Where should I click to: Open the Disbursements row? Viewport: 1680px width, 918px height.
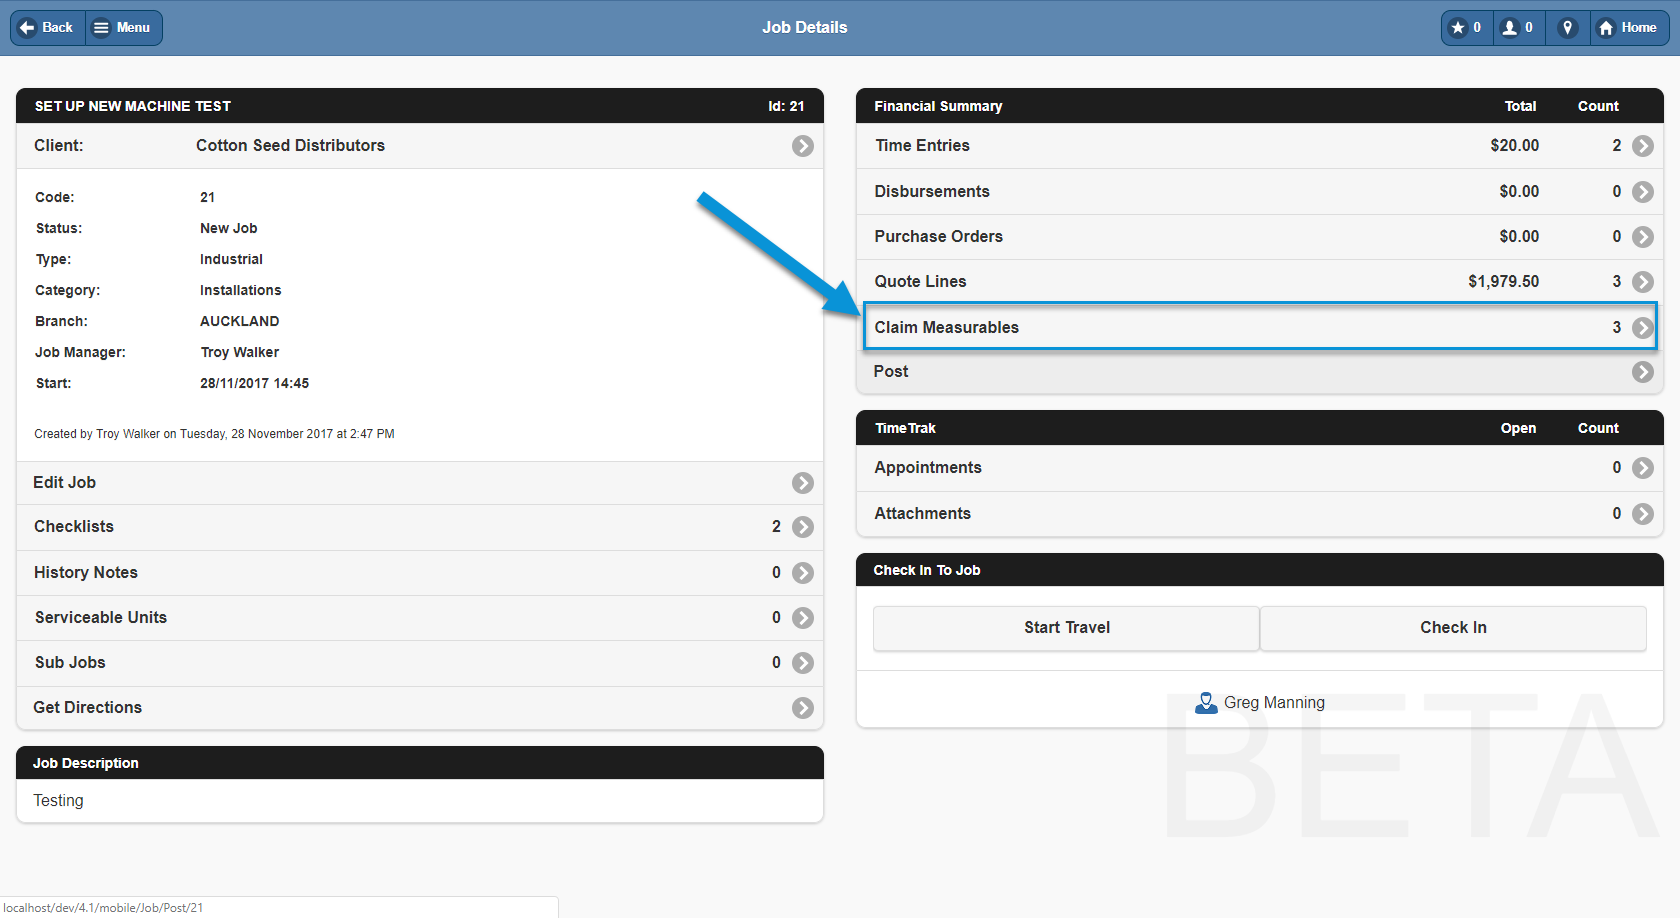click(x=1260, y=192)
